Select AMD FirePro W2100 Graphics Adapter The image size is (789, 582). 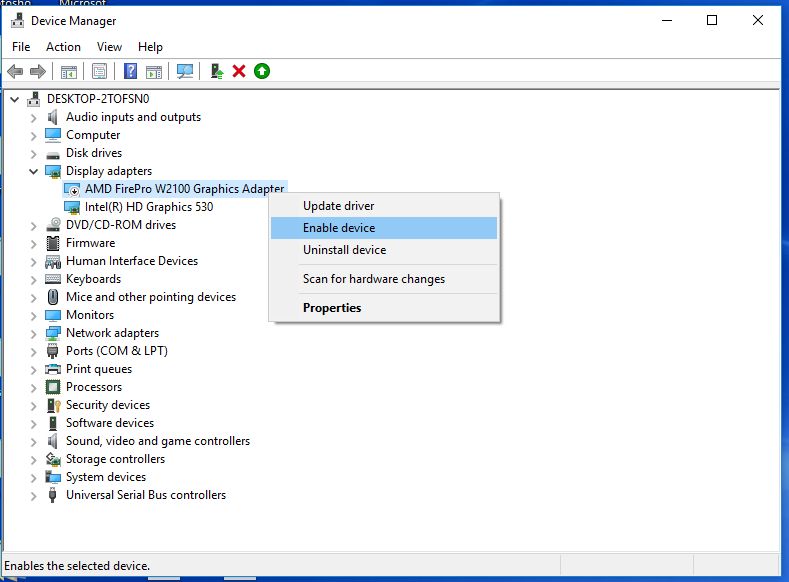pyautogui.click(x=184, y=189)
